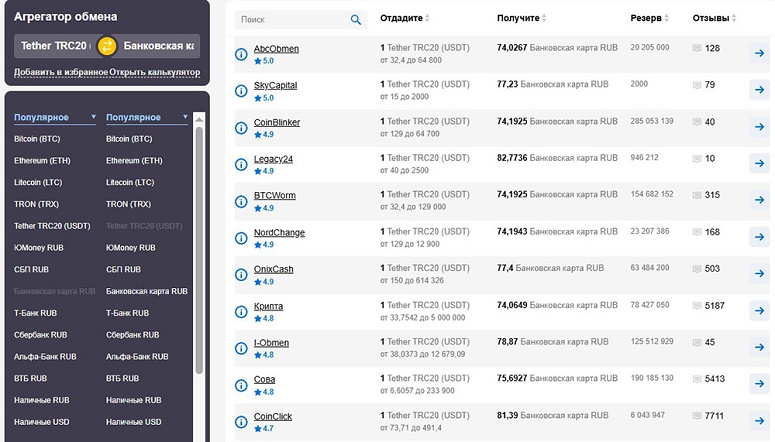
Task: Click the Открыть калькулятор link
Action: pyautogui.click(x=155, y=72)
